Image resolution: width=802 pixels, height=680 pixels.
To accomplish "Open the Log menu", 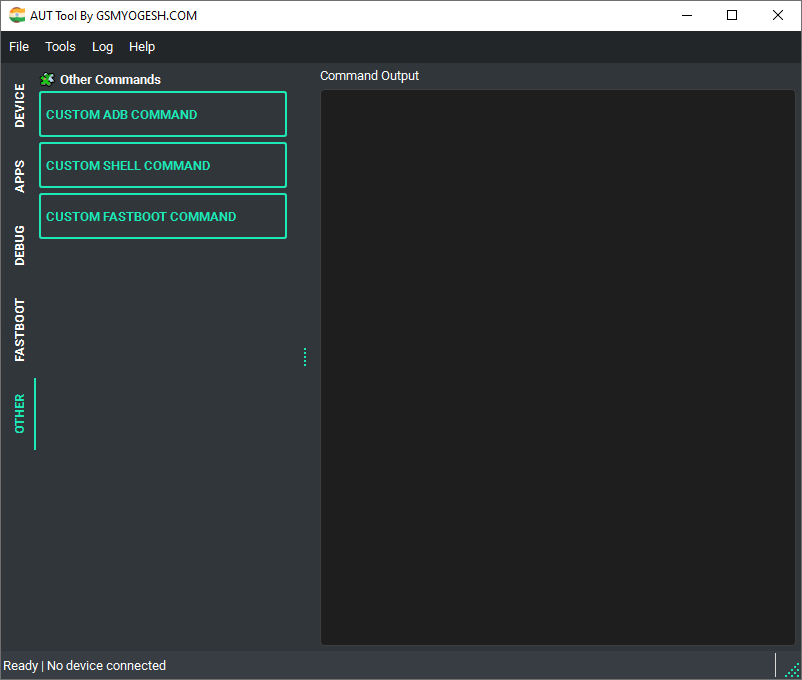I will point(102,46).
